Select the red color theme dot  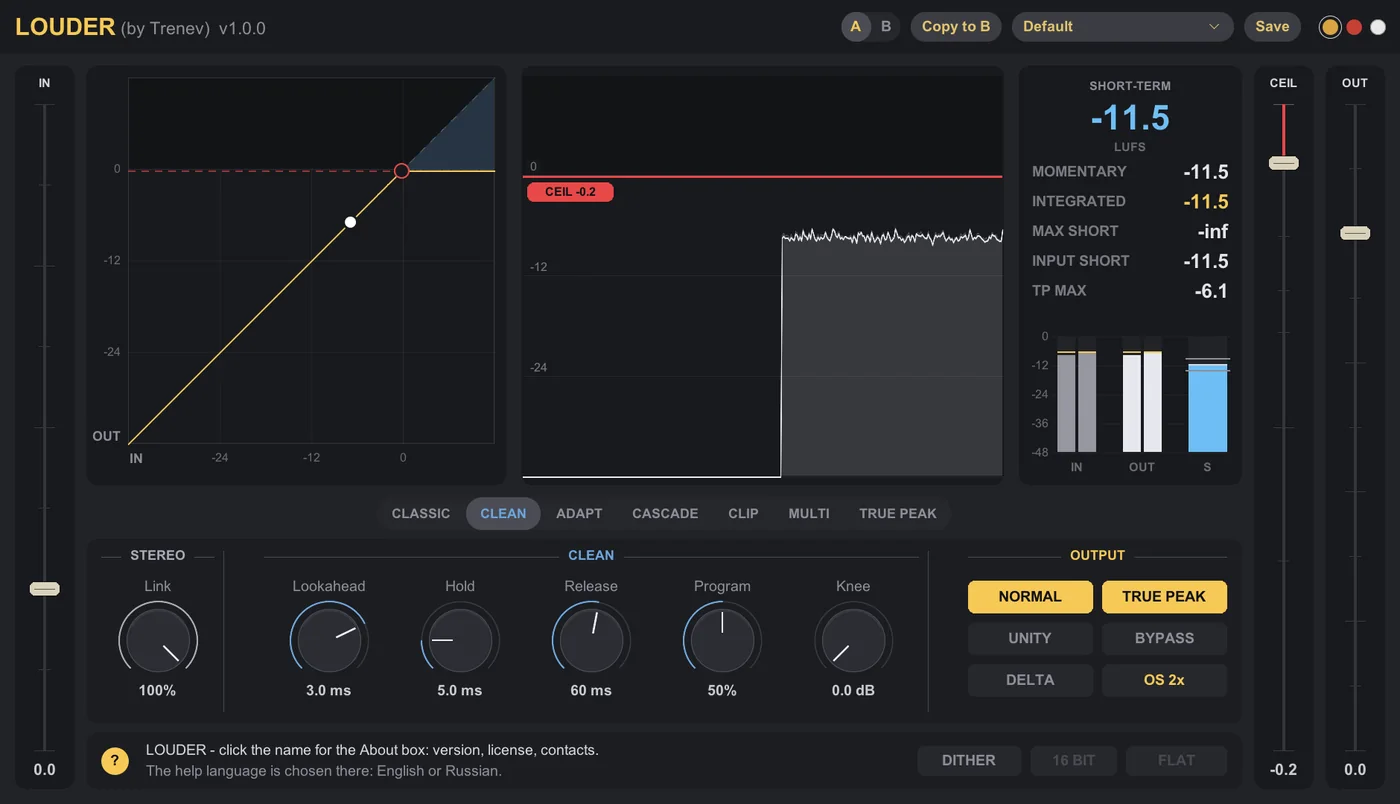click(1354, 27)
